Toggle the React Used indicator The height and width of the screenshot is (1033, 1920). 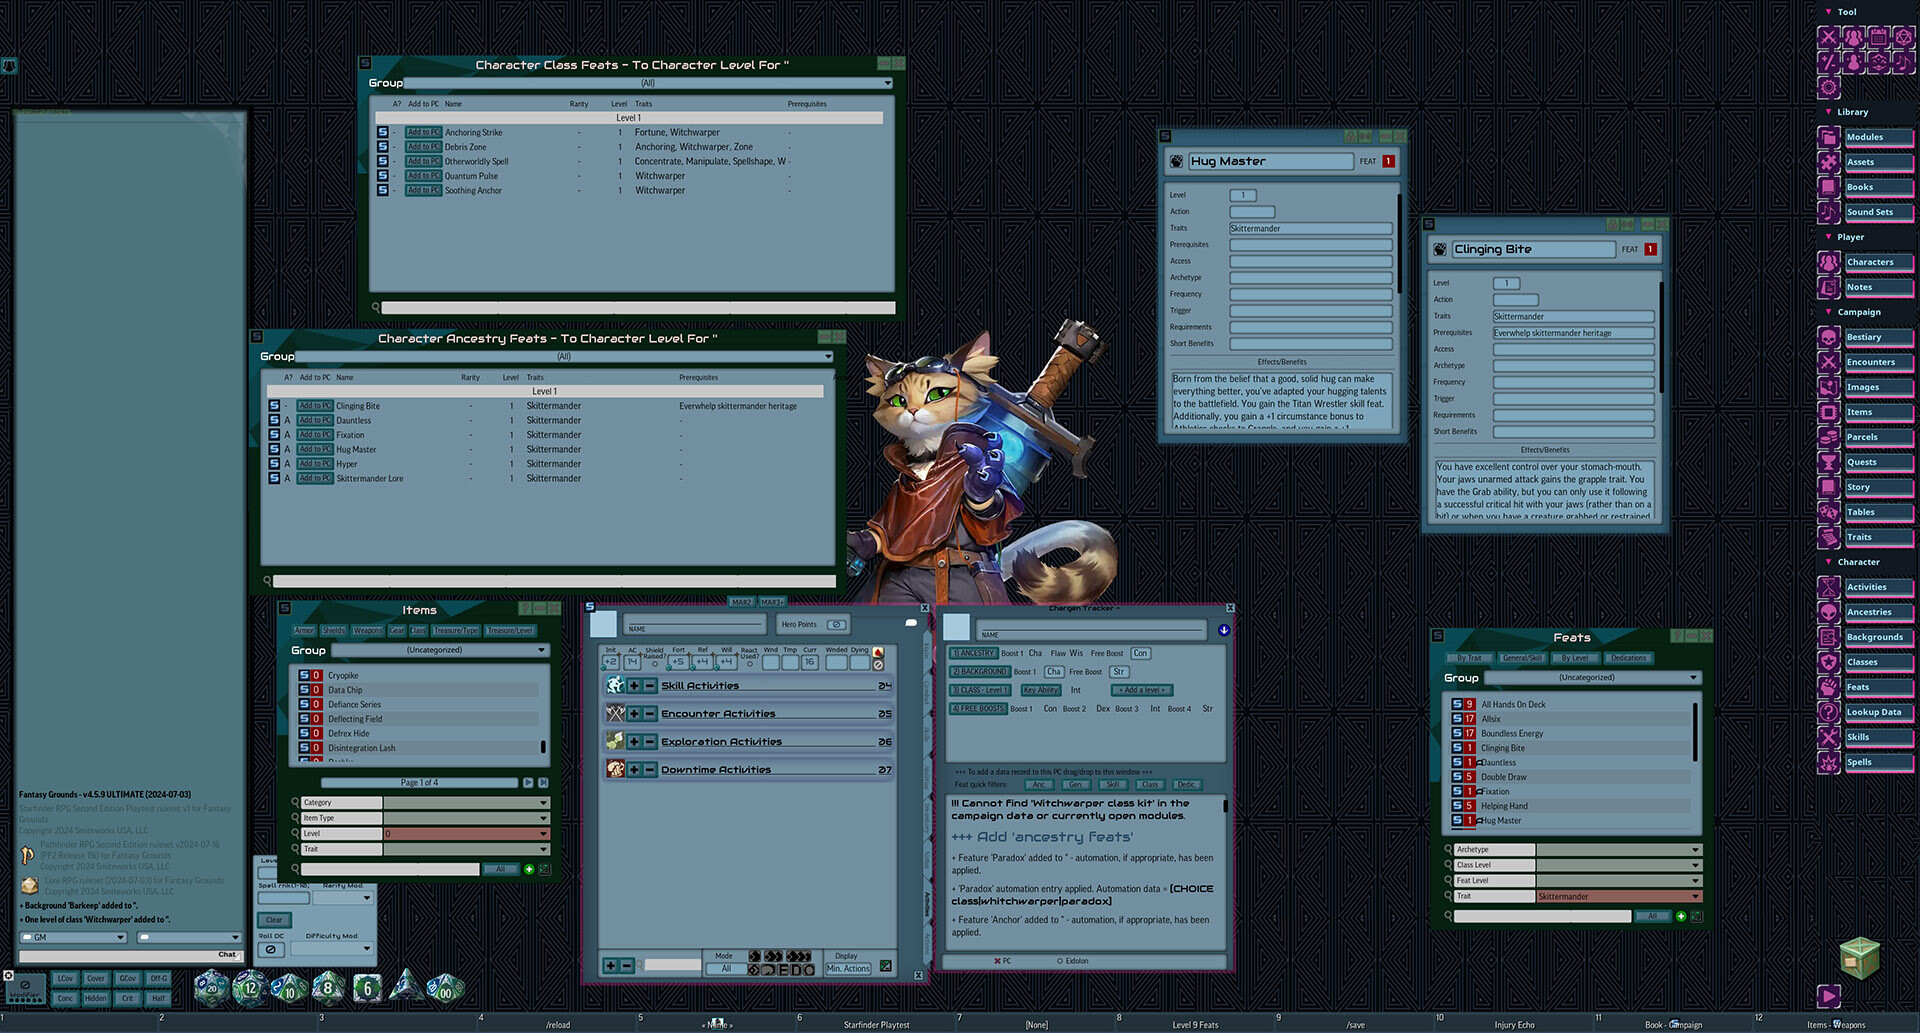(x=750, y=665)
